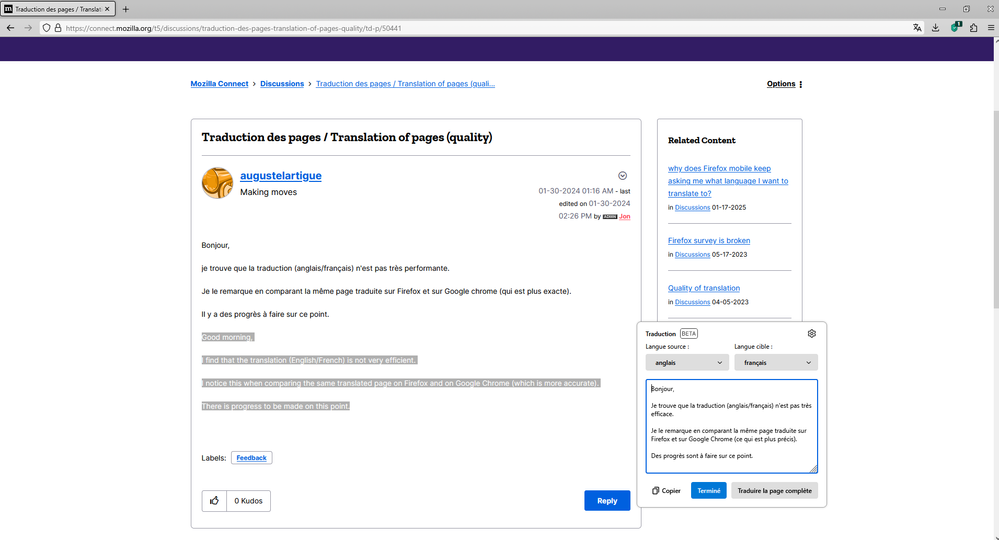This screenshot has height=540, width=999.
Task: Click Traduire la page complète button
Action: [x=774, y=491]
